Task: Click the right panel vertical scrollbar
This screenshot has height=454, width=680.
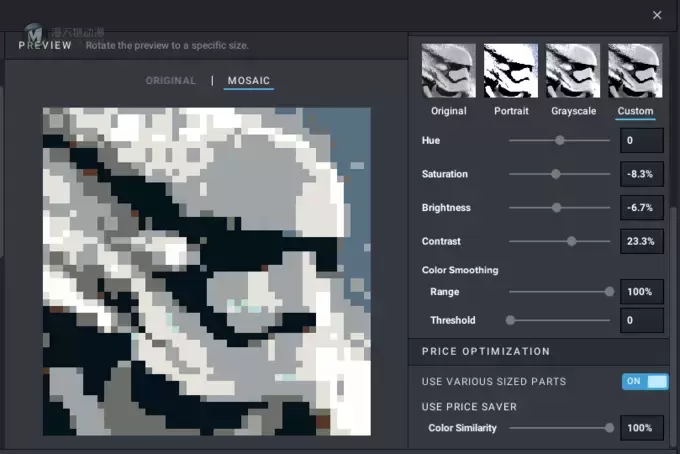Action: coord(673,325)
